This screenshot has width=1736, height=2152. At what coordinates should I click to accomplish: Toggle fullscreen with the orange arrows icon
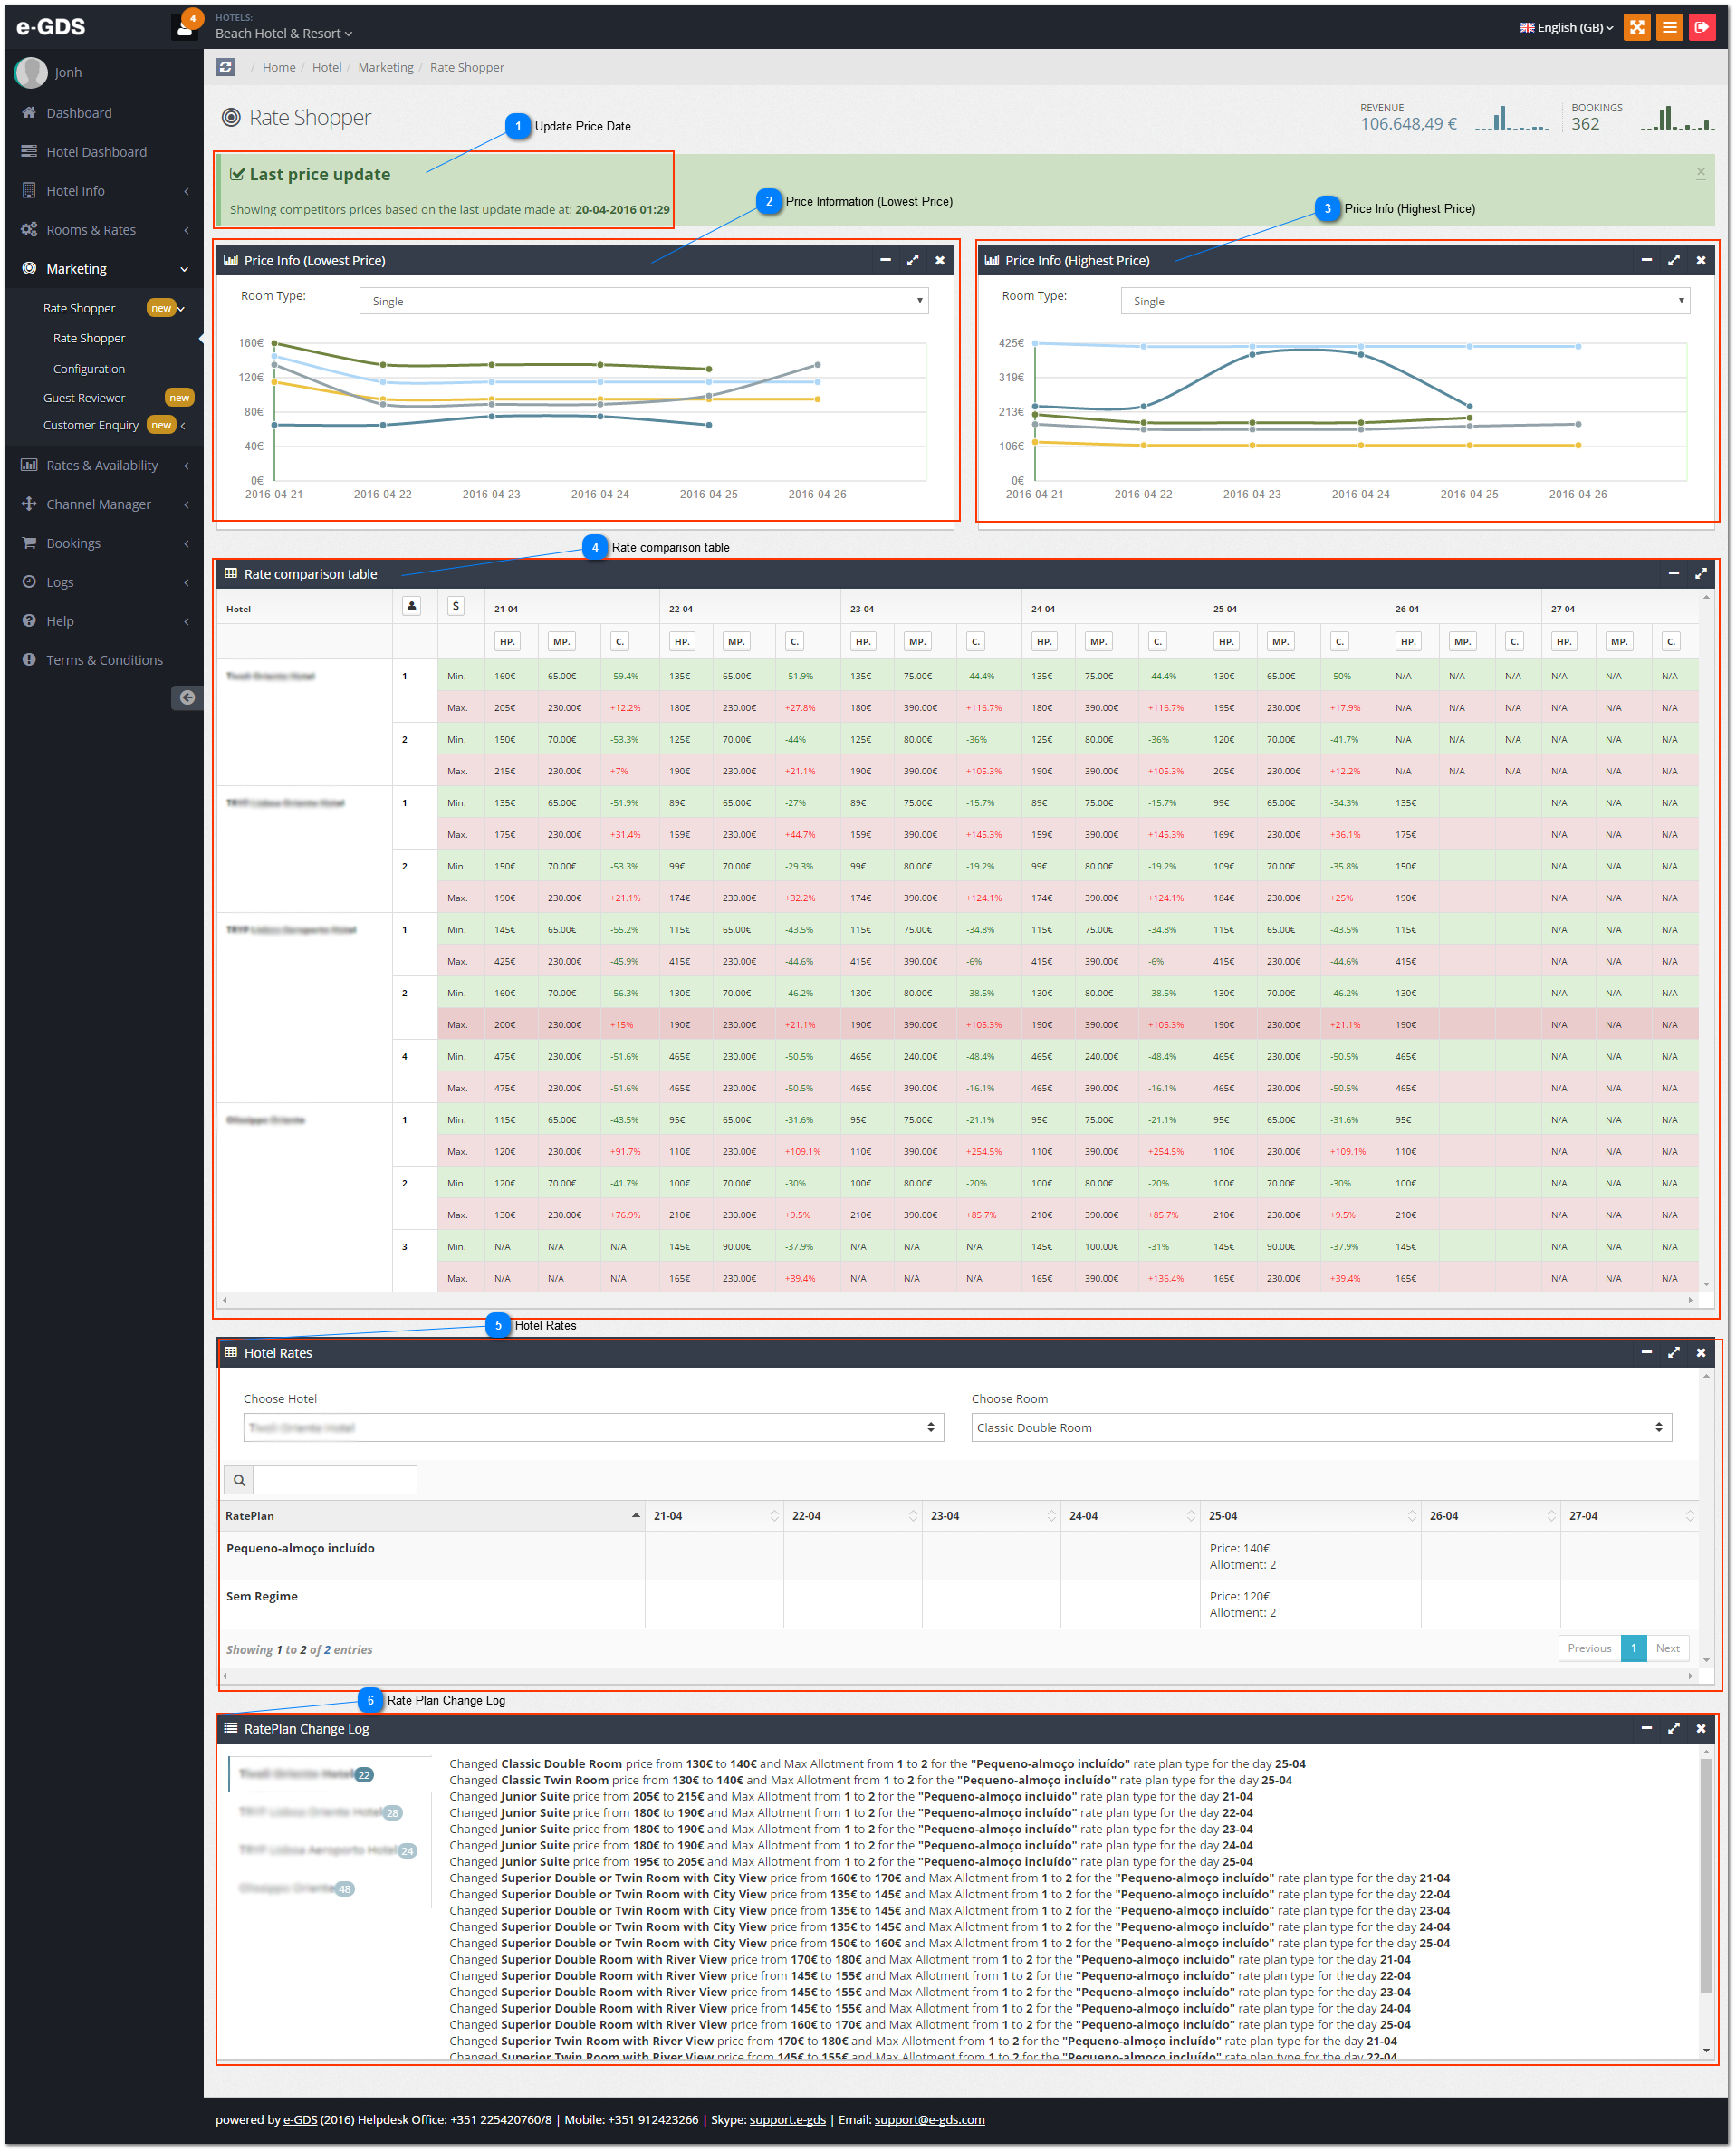[x=1637, y=27]
